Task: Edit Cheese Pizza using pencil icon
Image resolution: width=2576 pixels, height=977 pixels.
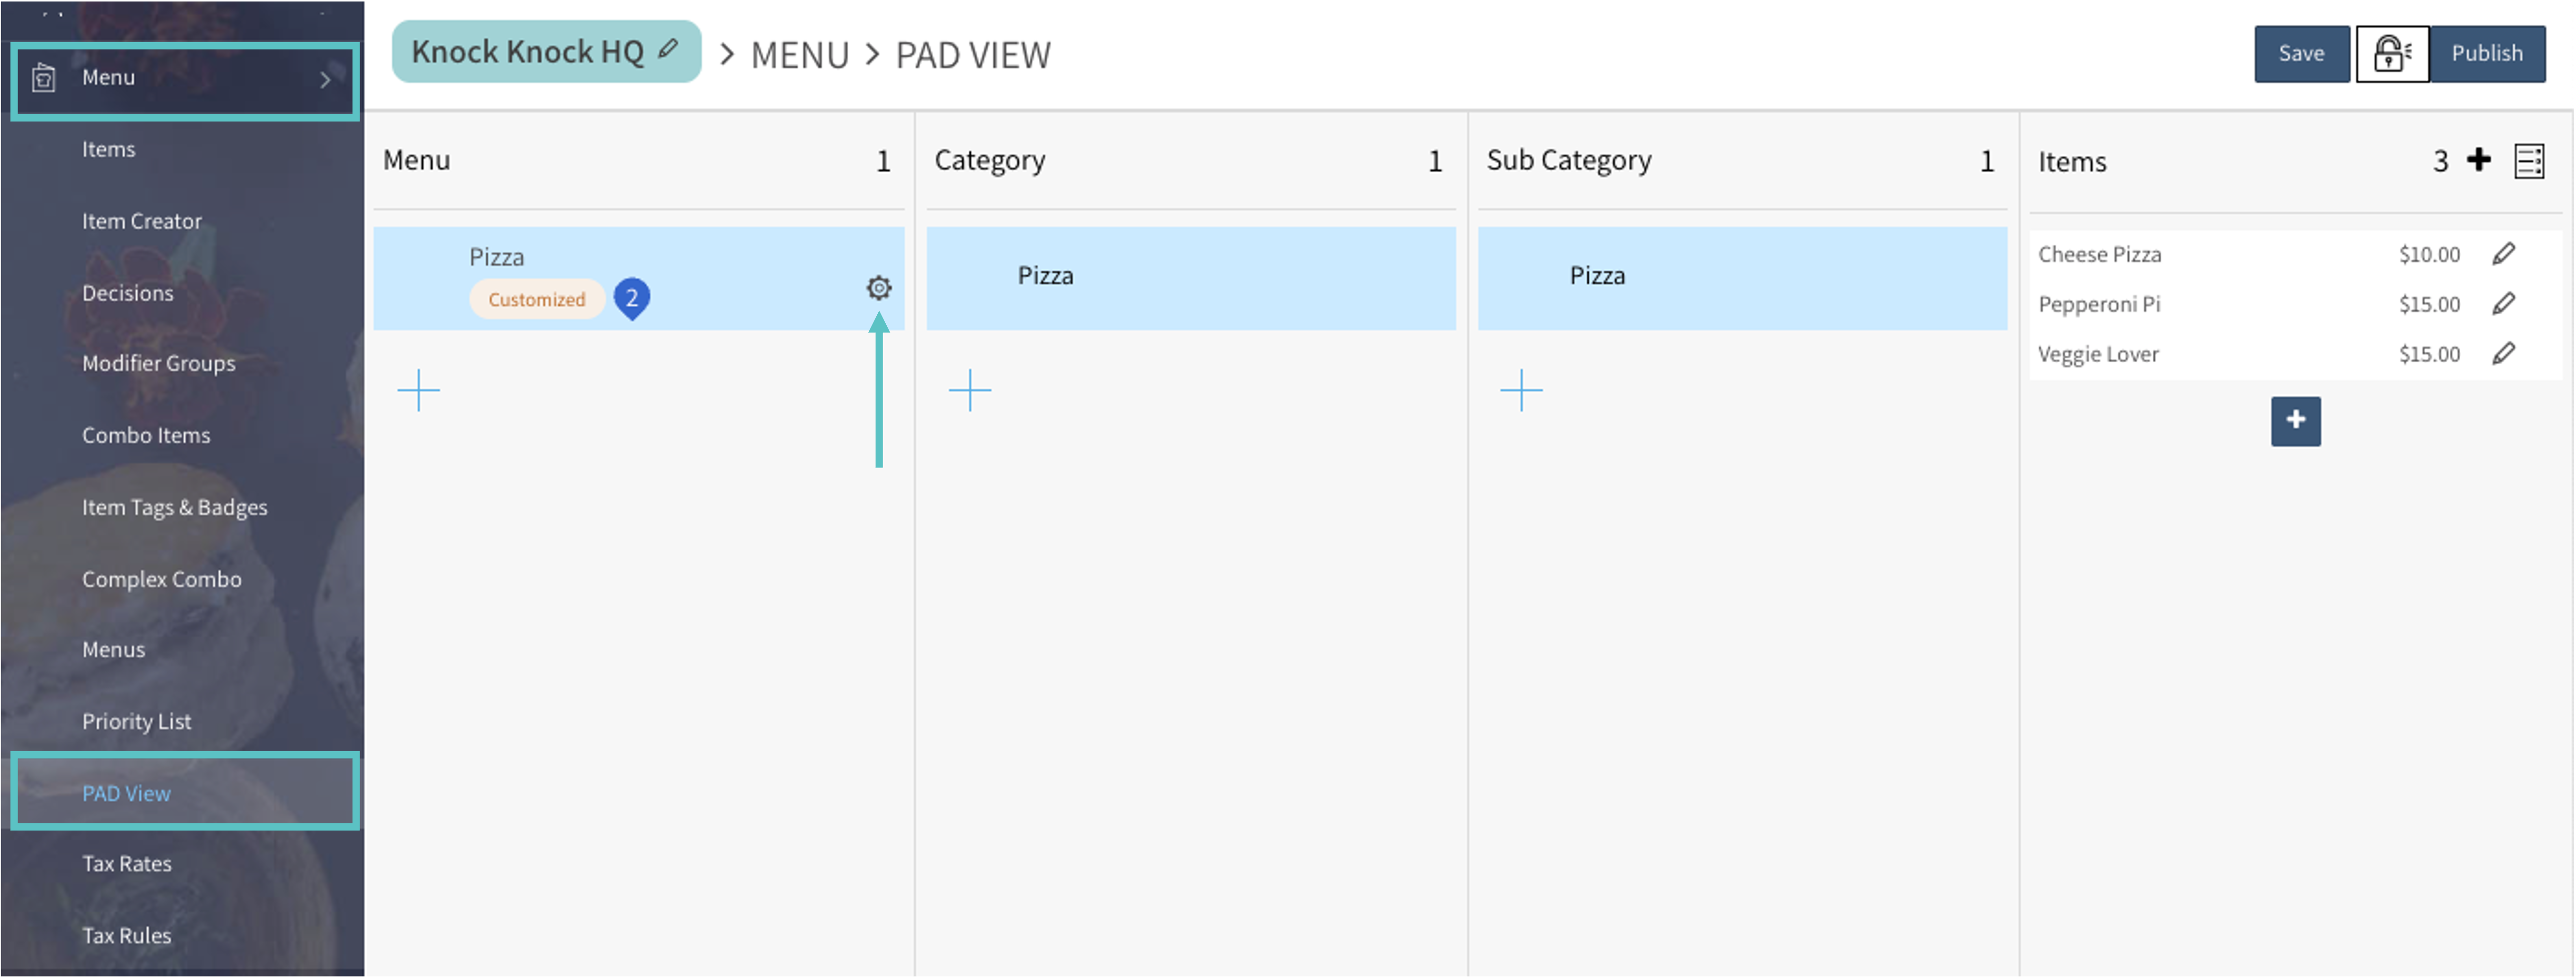Action: point(2503,254)
